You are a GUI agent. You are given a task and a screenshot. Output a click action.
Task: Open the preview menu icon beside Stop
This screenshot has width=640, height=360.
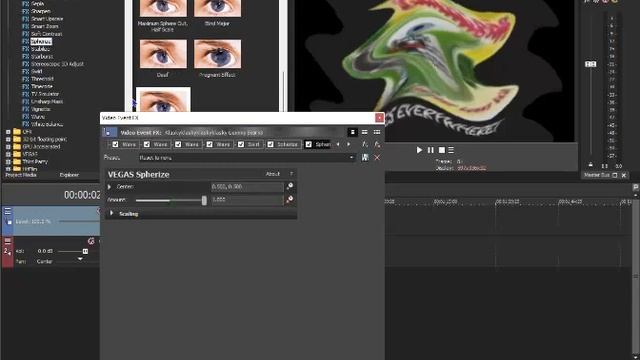point(451,150)
